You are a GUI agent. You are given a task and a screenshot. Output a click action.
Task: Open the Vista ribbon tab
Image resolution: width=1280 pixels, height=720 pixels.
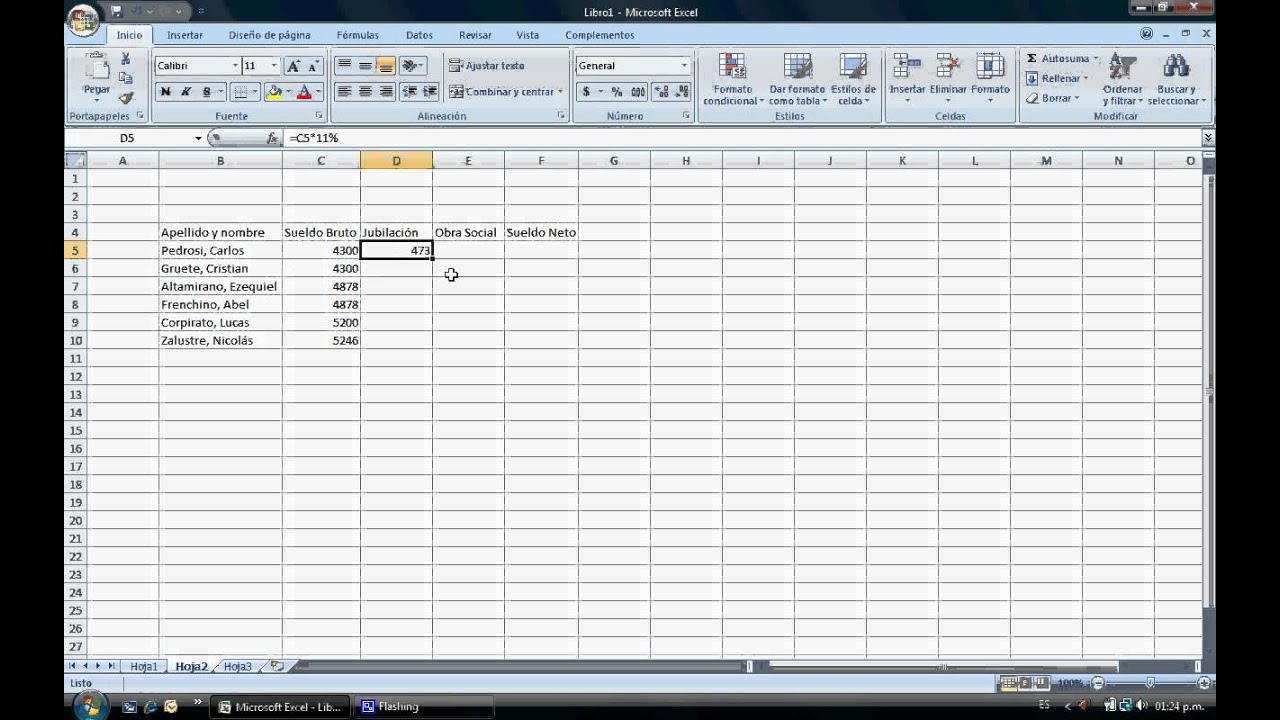click(528, 35)
